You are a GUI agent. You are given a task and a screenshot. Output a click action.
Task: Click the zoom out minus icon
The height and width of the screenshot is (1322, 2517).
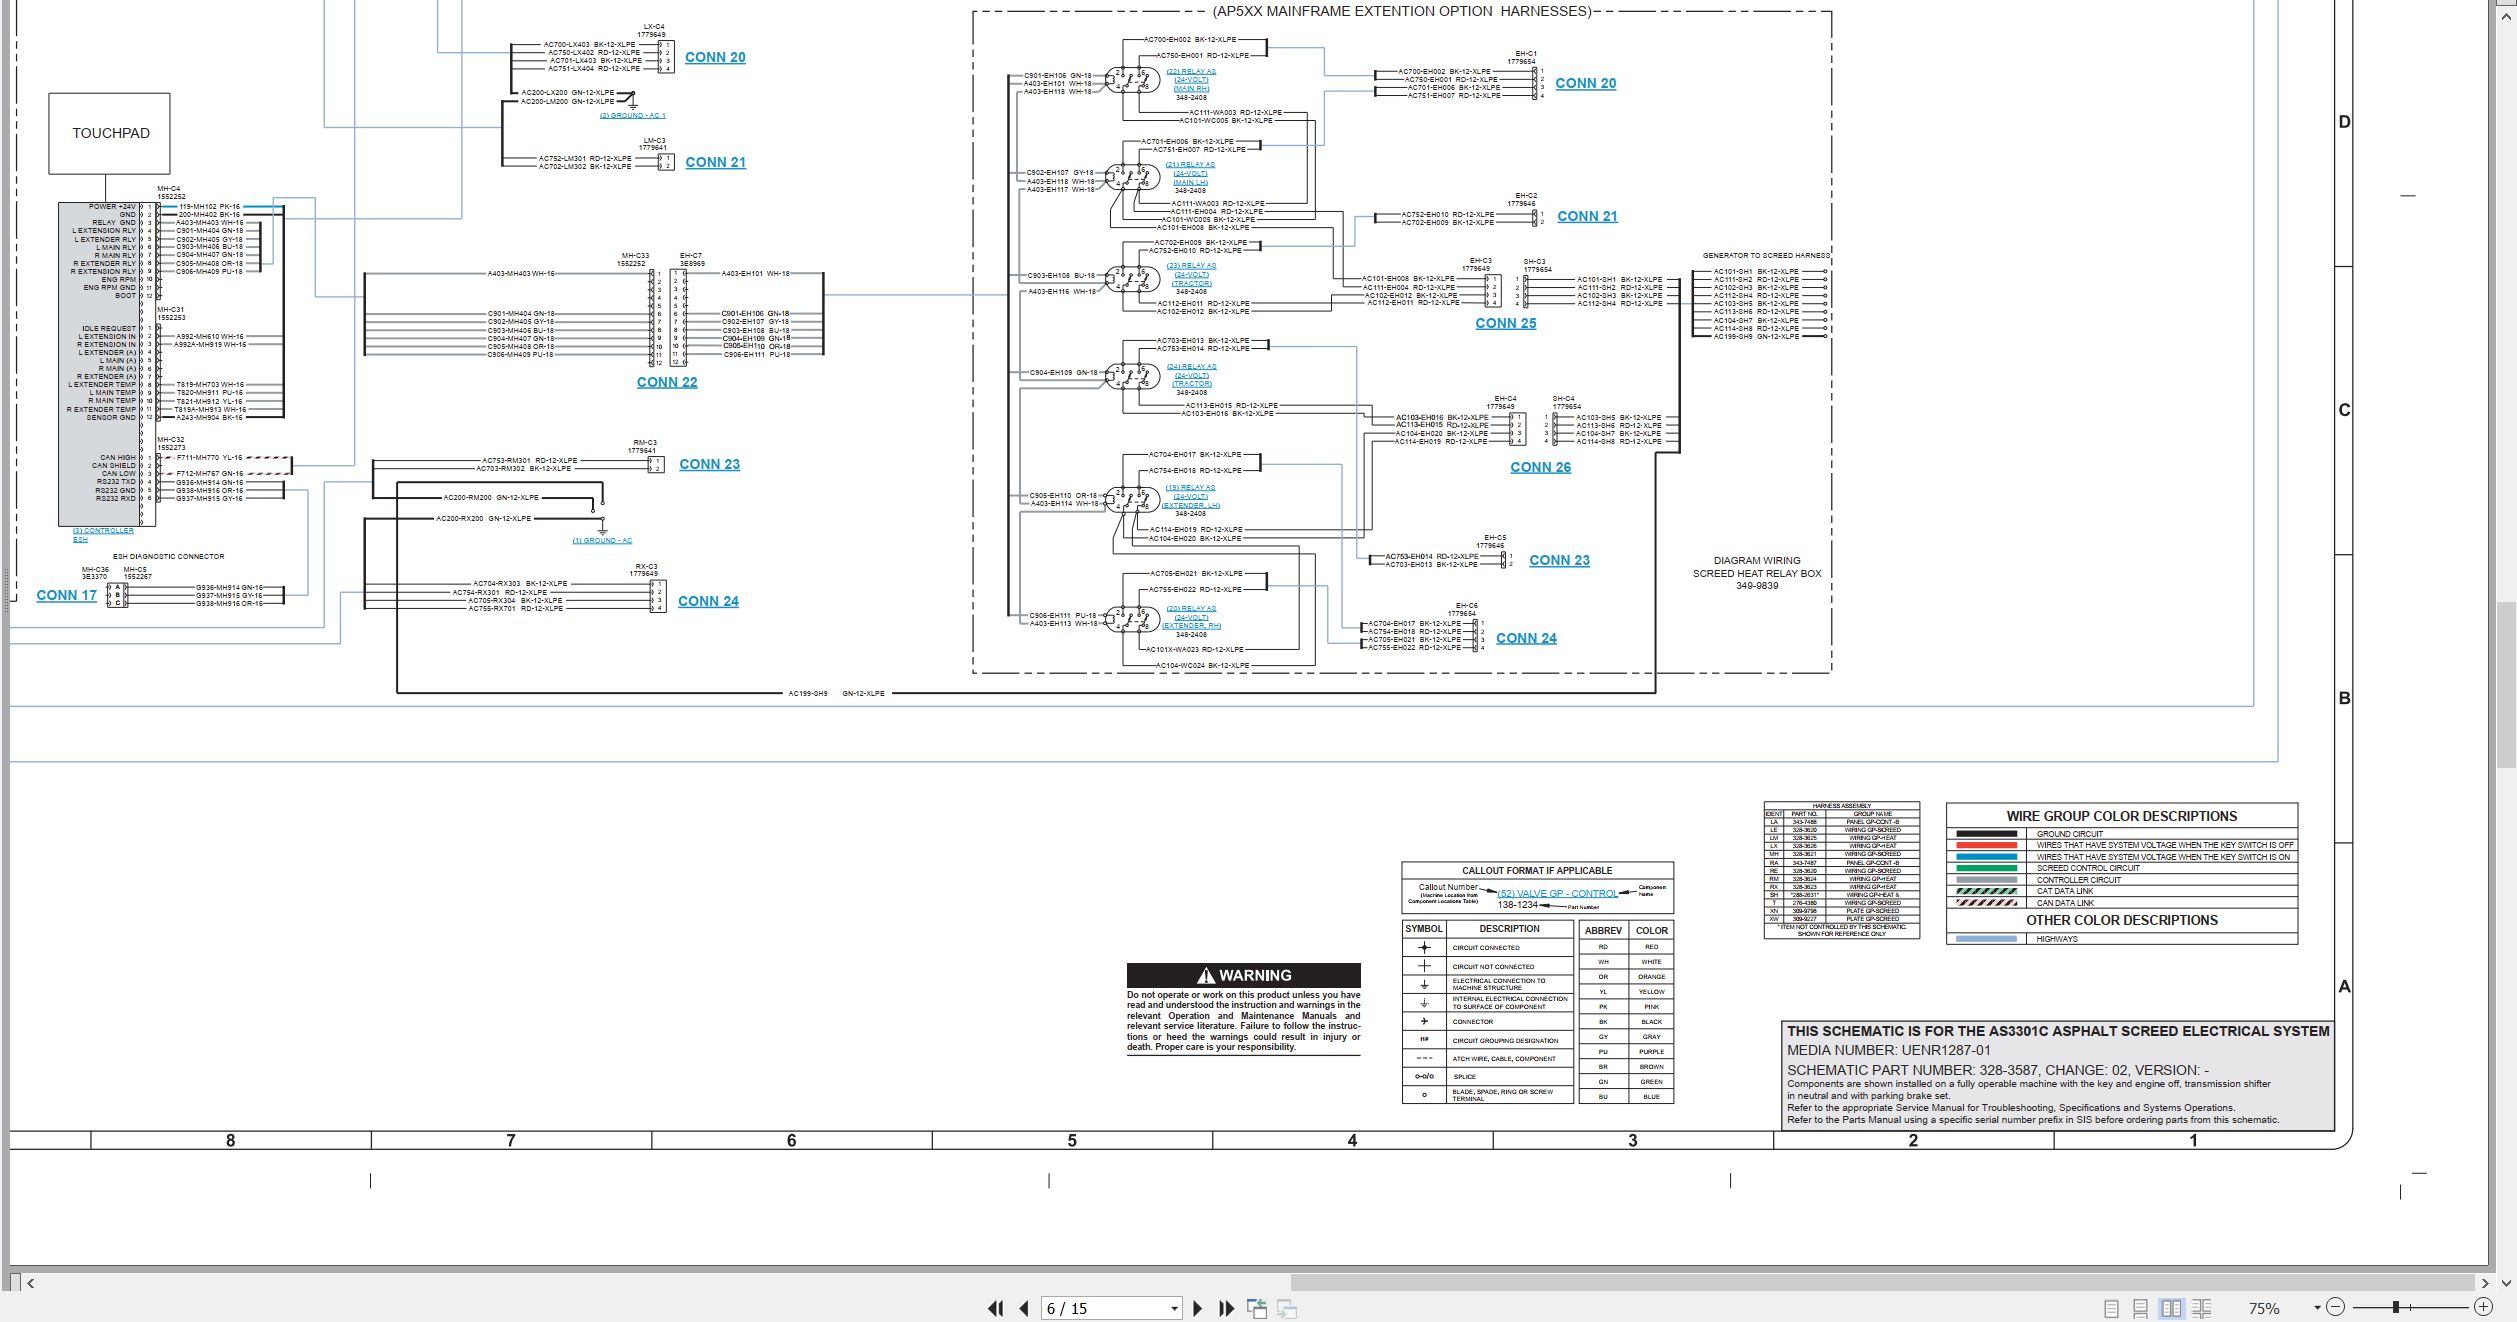2335,1307
